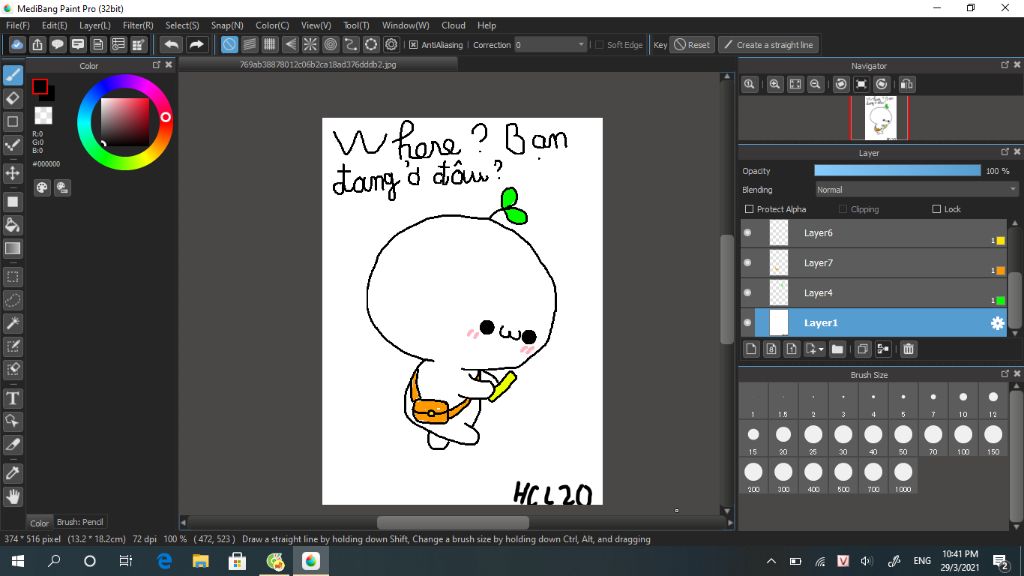Hide Layer6 visibility
Screen dimensions: 1024x576
coord(748,232)
